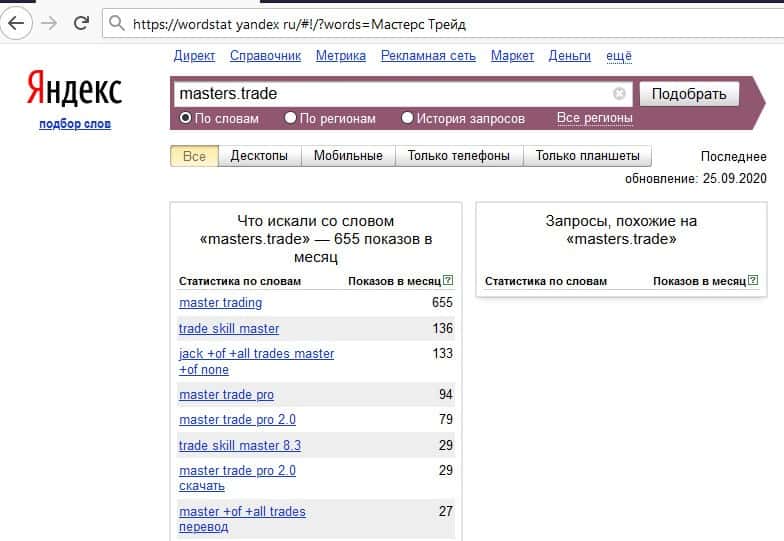The width and height of the screenshot is (784, 541).
Task: Open jack +of +all trades master query
Action: coord(256,362)
